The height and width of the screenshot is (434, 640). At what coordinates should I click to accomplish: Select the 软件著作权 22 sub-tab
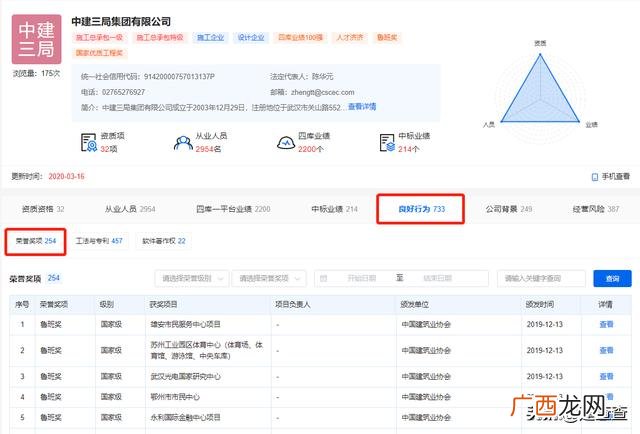click(x=164, y=241)
